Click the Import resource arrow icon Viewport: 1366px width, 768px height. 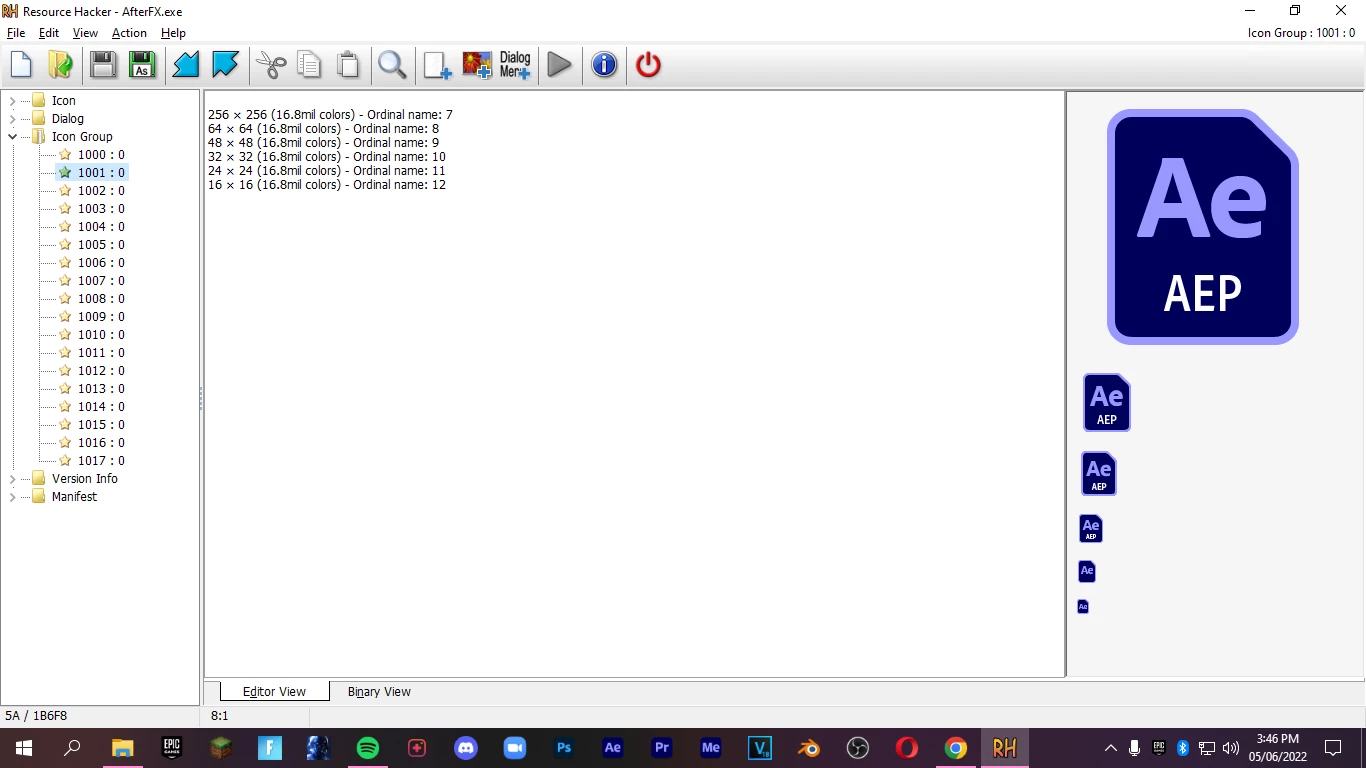coord(186,65)
